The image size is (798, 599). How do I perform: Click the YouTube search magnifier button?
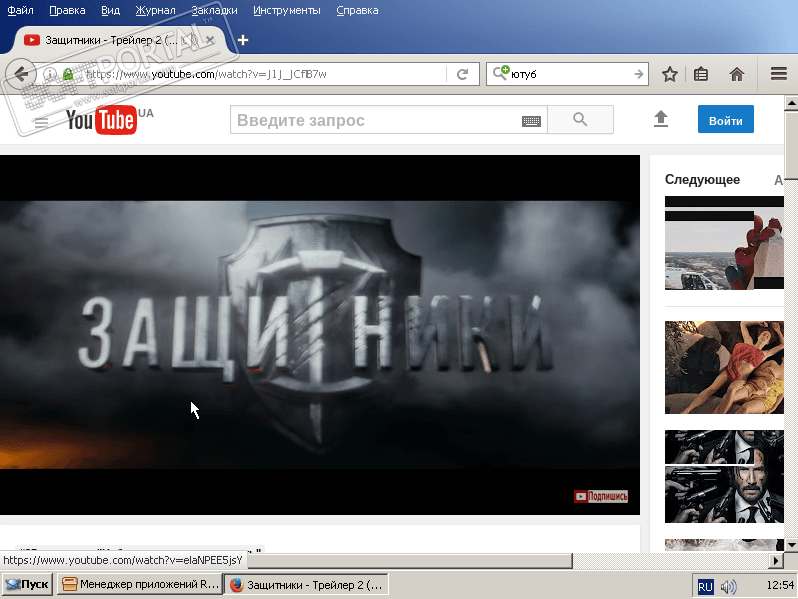pyautogui.click(x=580, y=120)
